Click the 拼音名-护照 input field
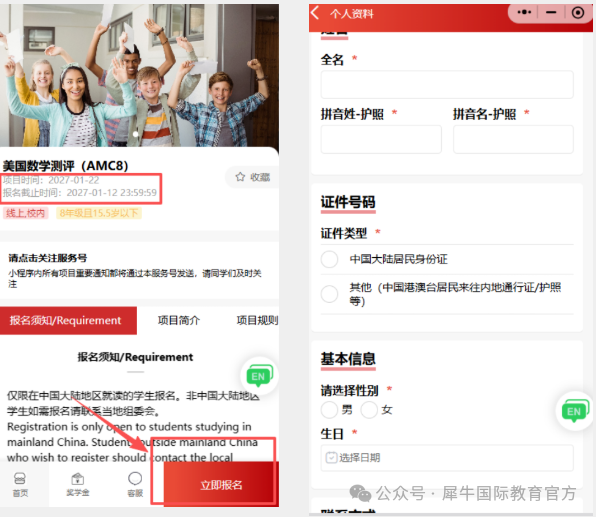The image size is (596, 517). [x=513, y=140]
